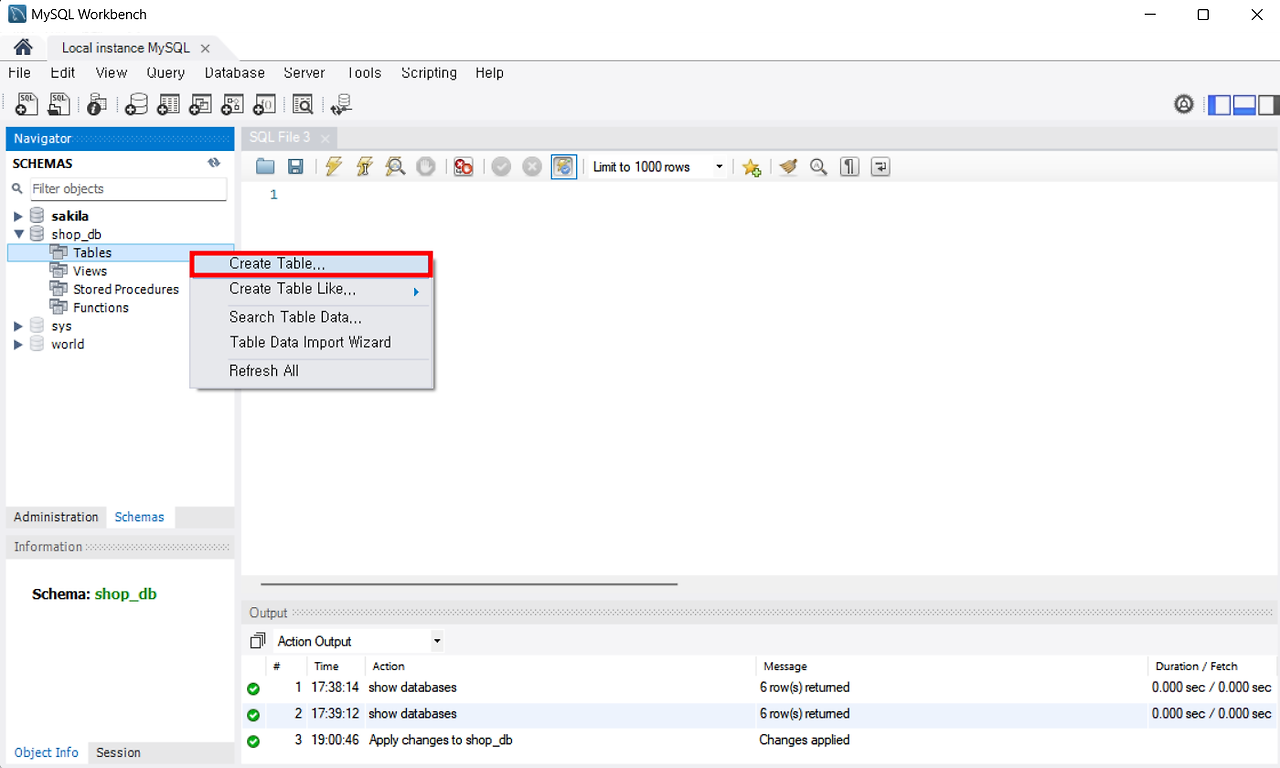Beautify query broom icon
The width and height of the screenshot is (1280, 768).
788,167
